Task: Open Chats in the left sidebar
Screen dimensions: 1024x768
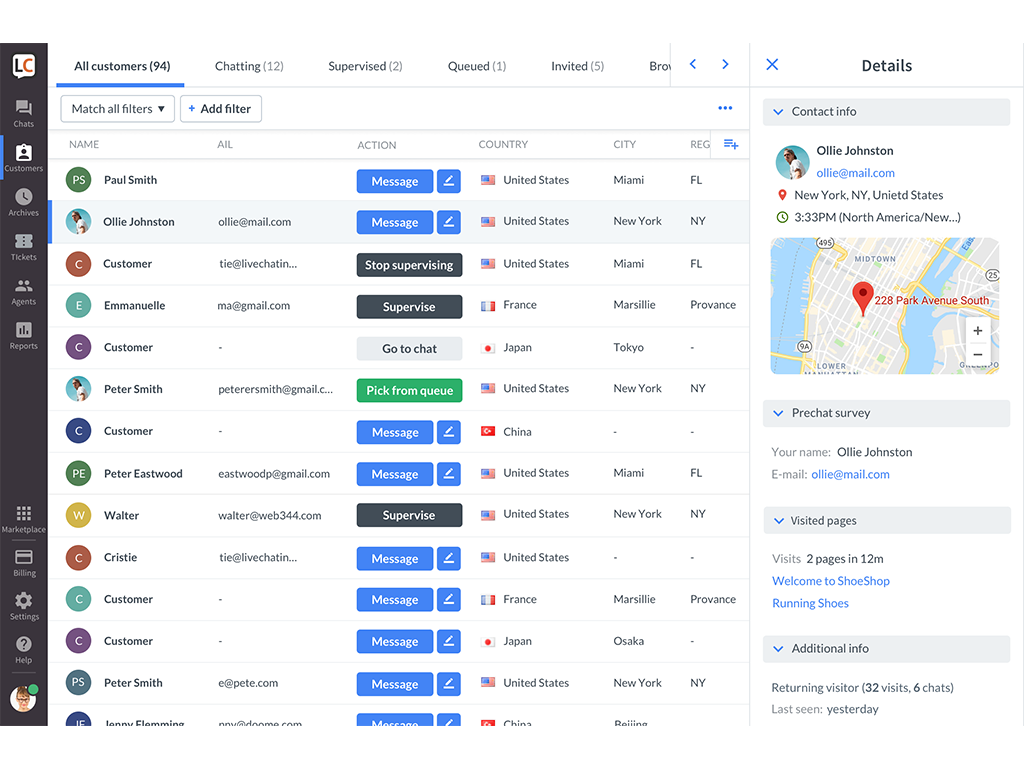Action: 23,113
